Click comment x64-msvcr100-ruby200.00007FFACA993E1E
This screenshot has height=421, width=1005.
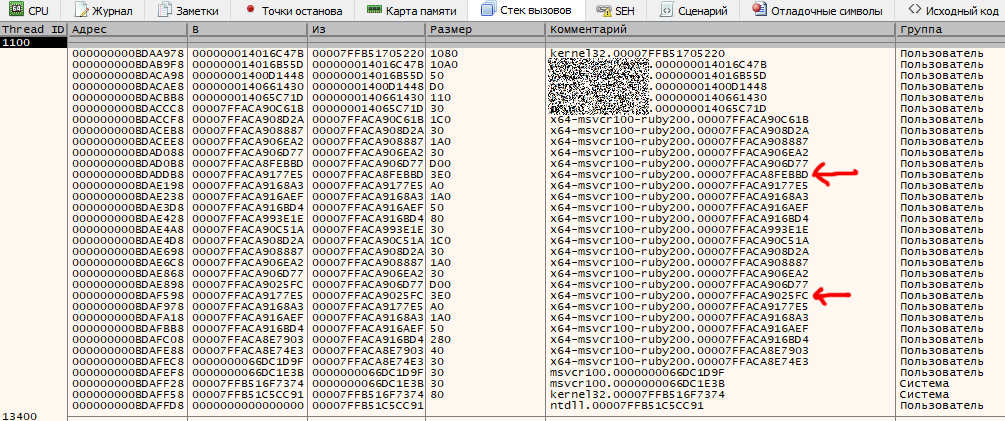[x=679, y=229]
